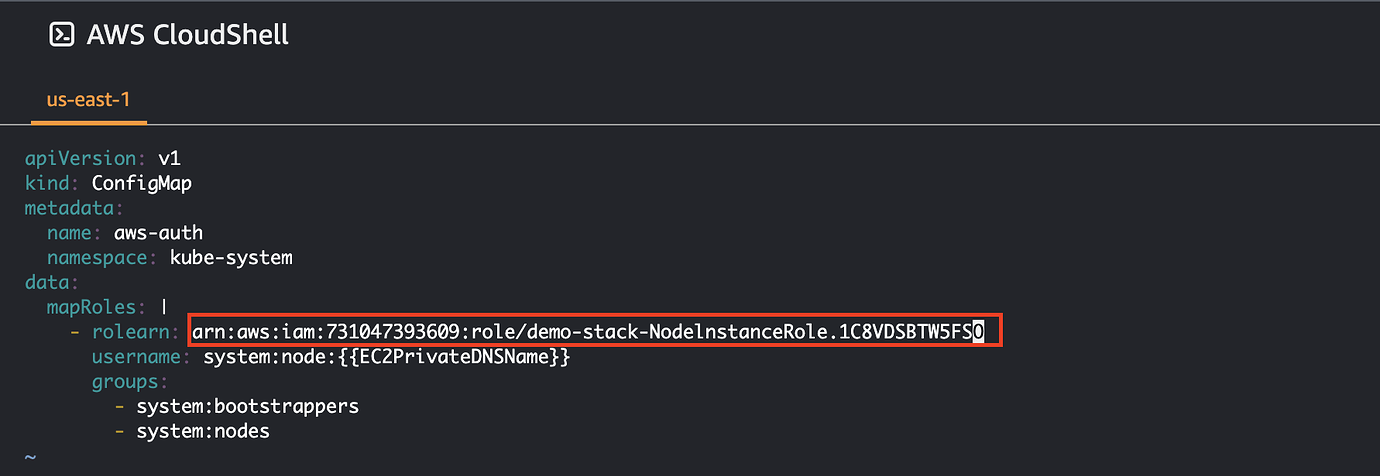This screenshot has width=1380, height=476.
Task: Click the tilde empty-line marker
Action: [x=30, y=457]
